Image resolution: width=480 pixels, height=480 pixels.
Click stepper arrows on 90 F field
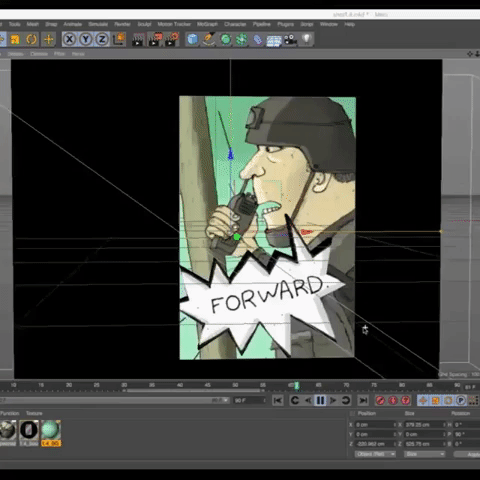265,400
